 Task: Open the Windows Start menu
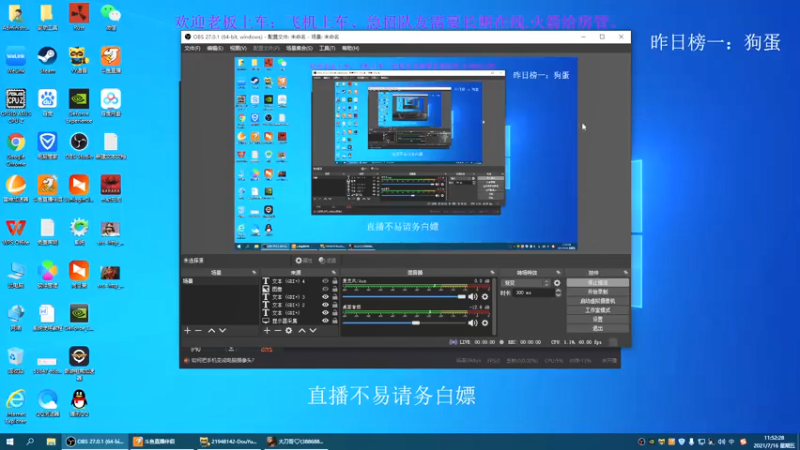click(x=10, y=441)
